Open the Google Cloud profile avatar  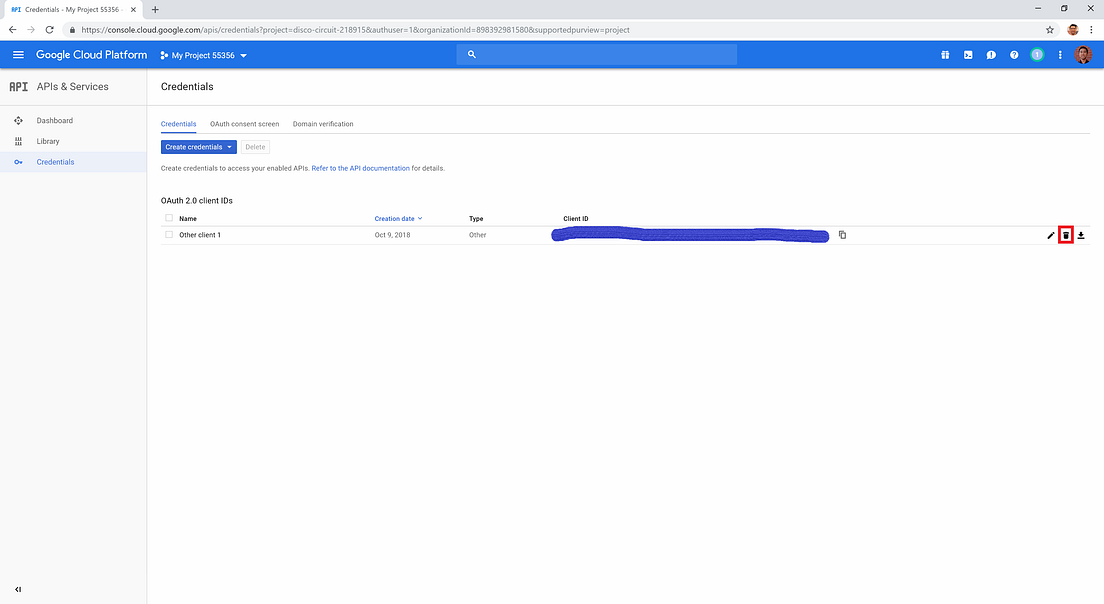pyautogui.click(x=1084, y=55)
